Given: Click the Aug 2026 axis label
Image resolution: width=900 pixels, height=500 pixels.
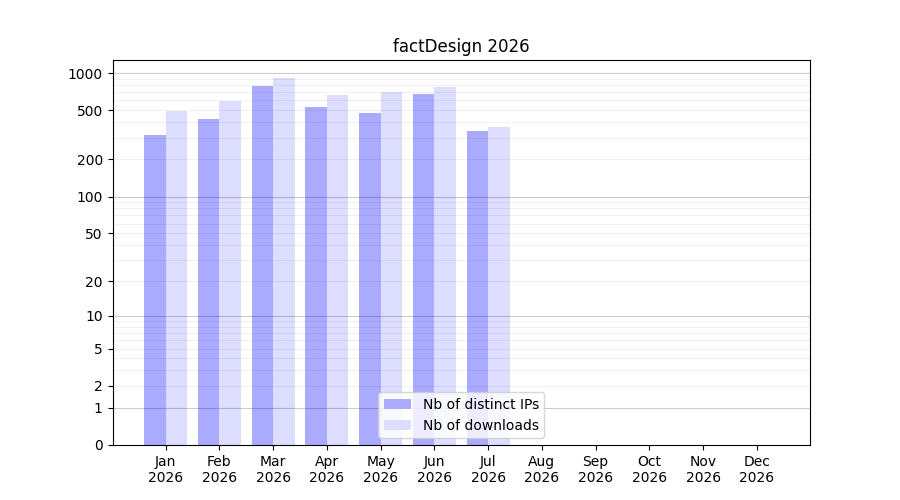Looking at the screenshot, I should pos(541,469).
